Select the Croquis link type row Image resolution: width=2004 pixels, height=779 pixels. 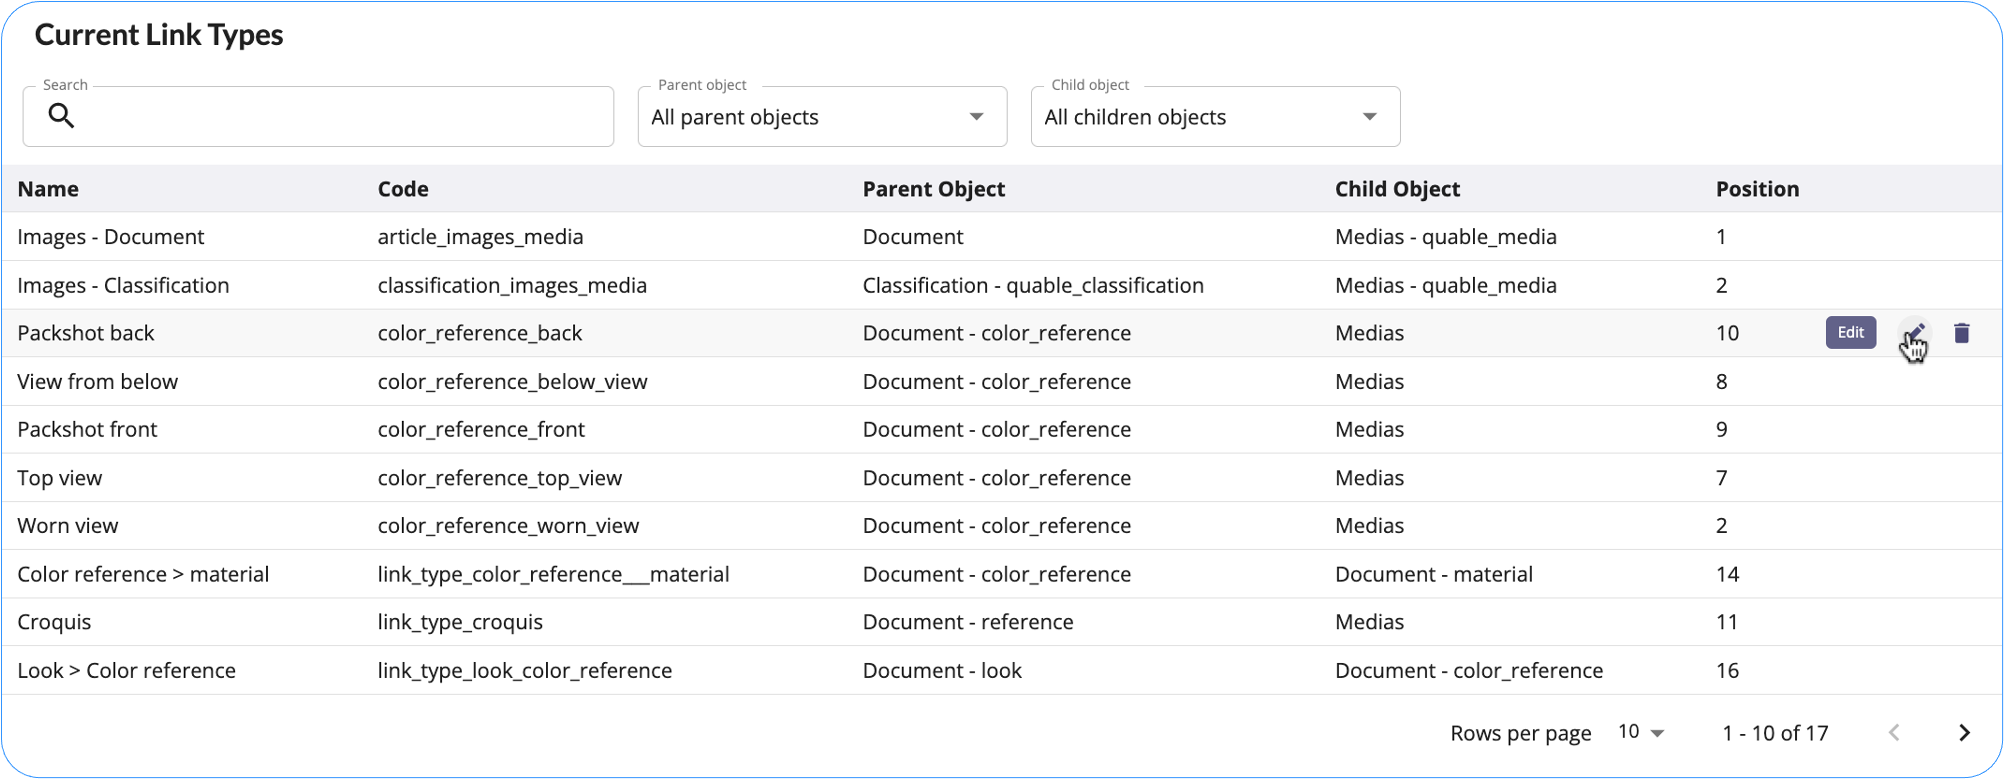[54, 622]
